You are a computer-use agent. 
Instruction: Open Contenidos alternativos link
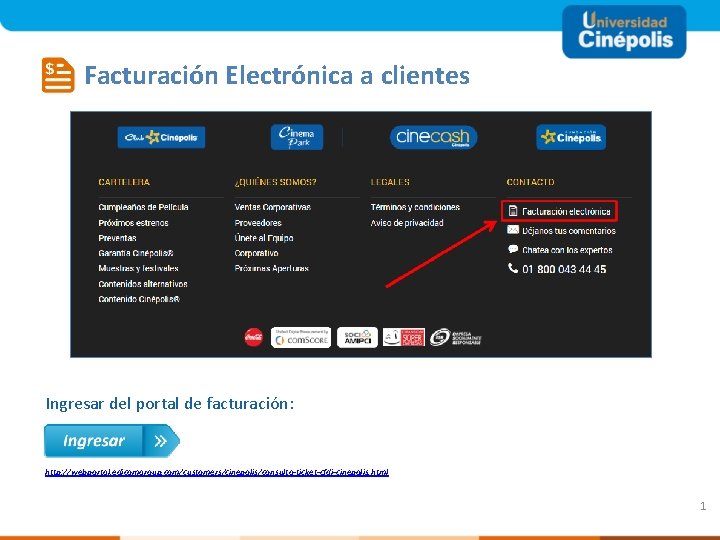point(143,284)
